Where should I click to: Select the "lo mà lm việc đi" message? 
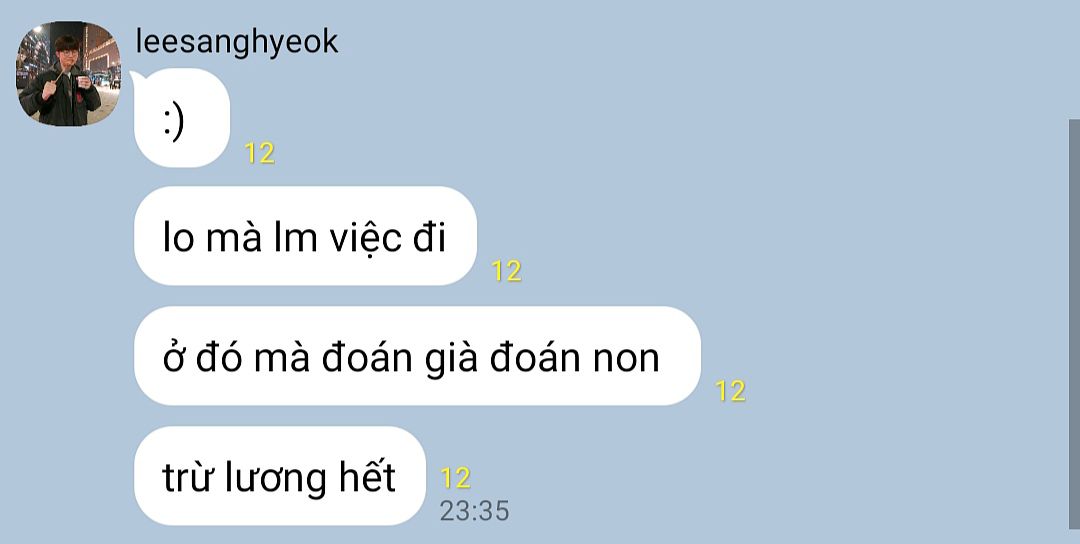[305, 236]
